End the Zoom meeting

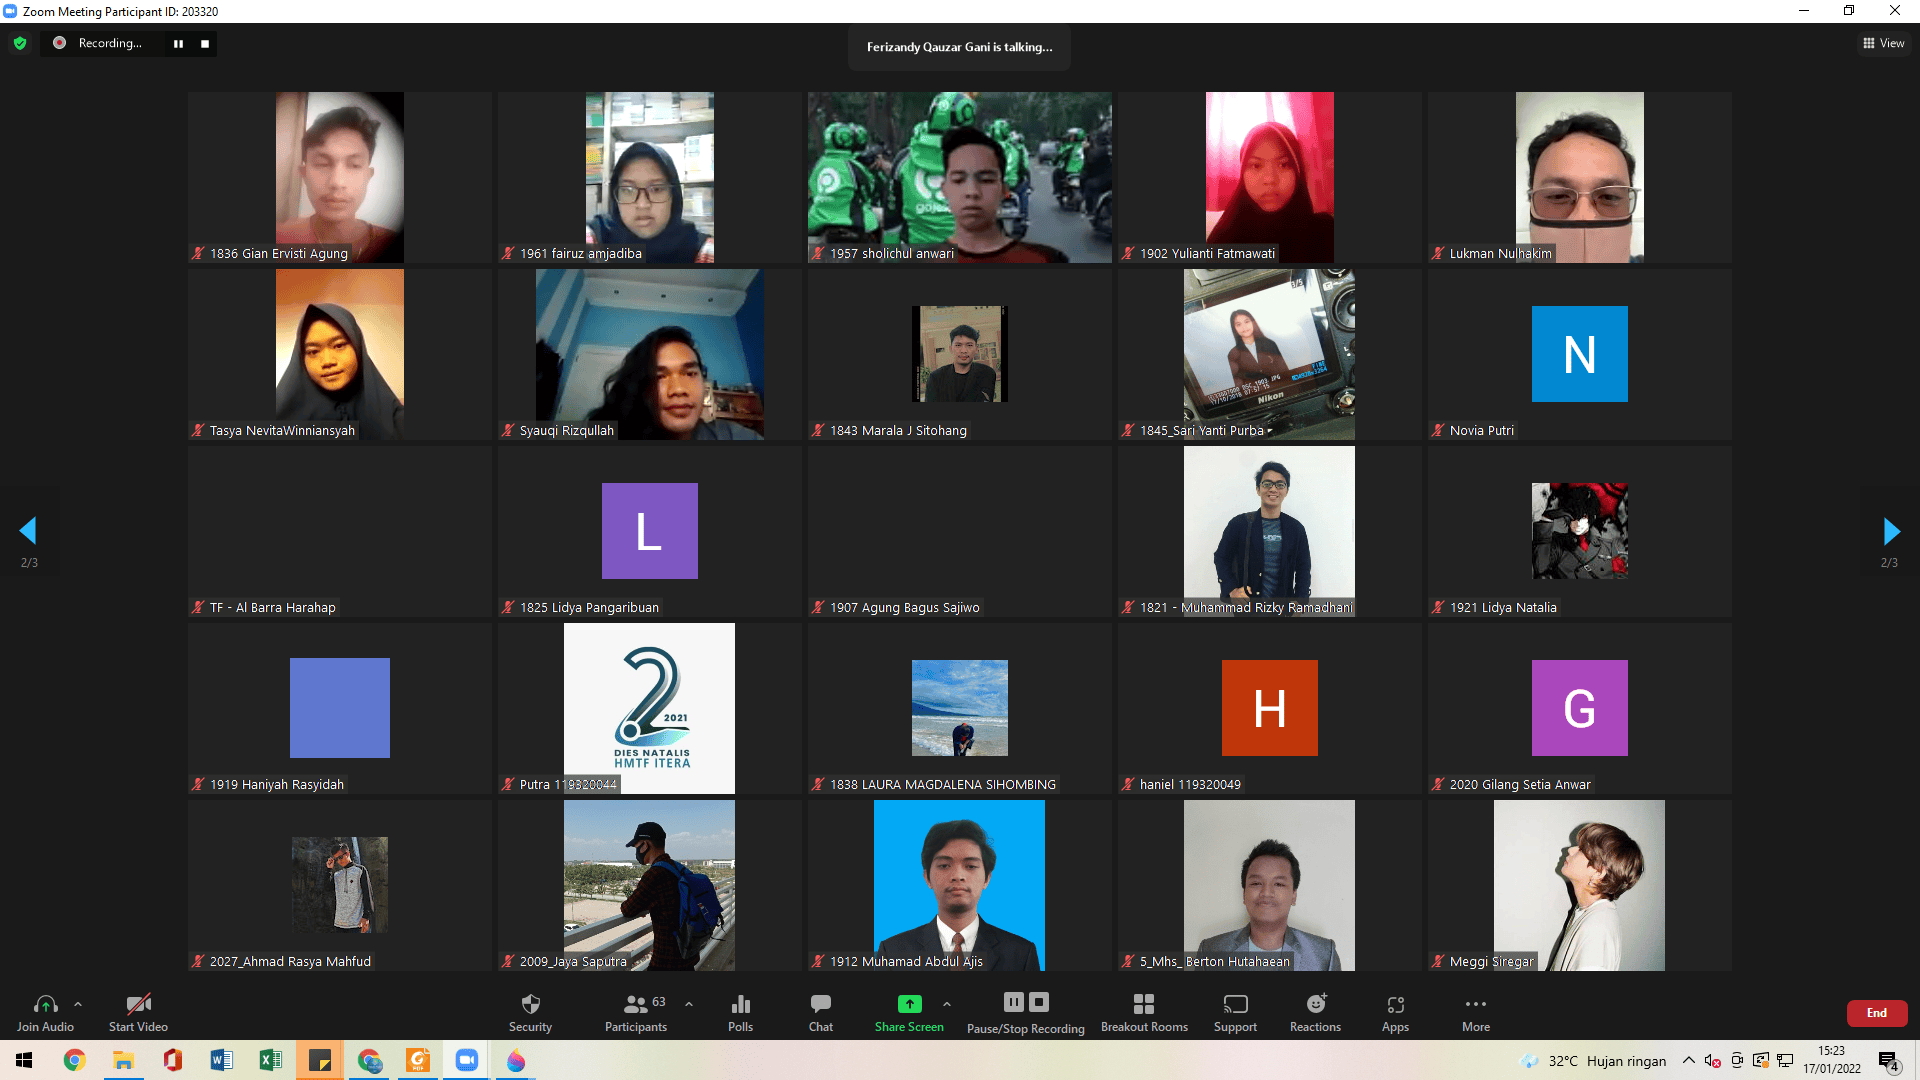pos(1876,1013)
